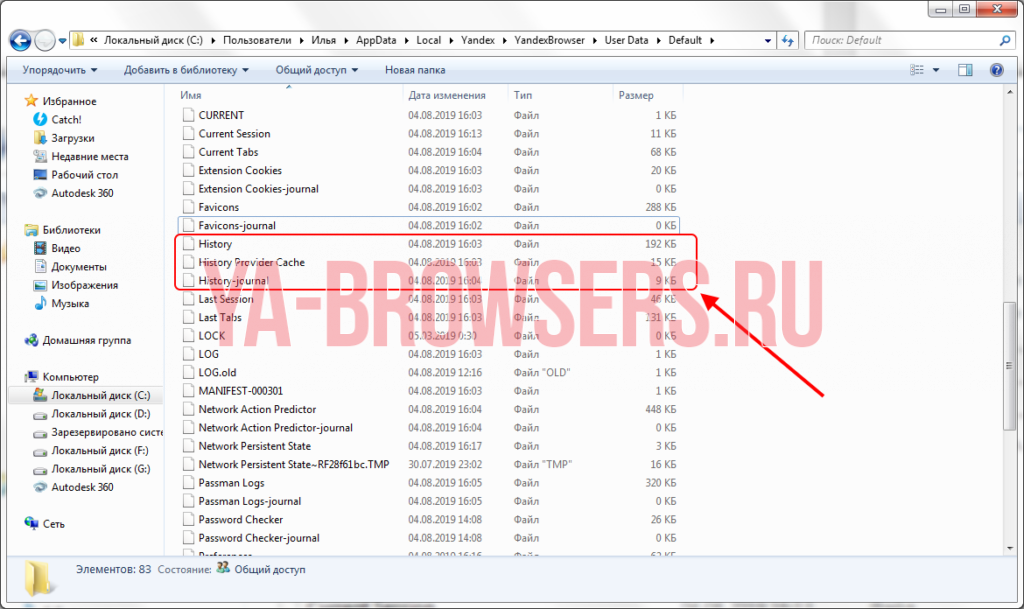
Task: Select the History file
Action: pos(215,244)
